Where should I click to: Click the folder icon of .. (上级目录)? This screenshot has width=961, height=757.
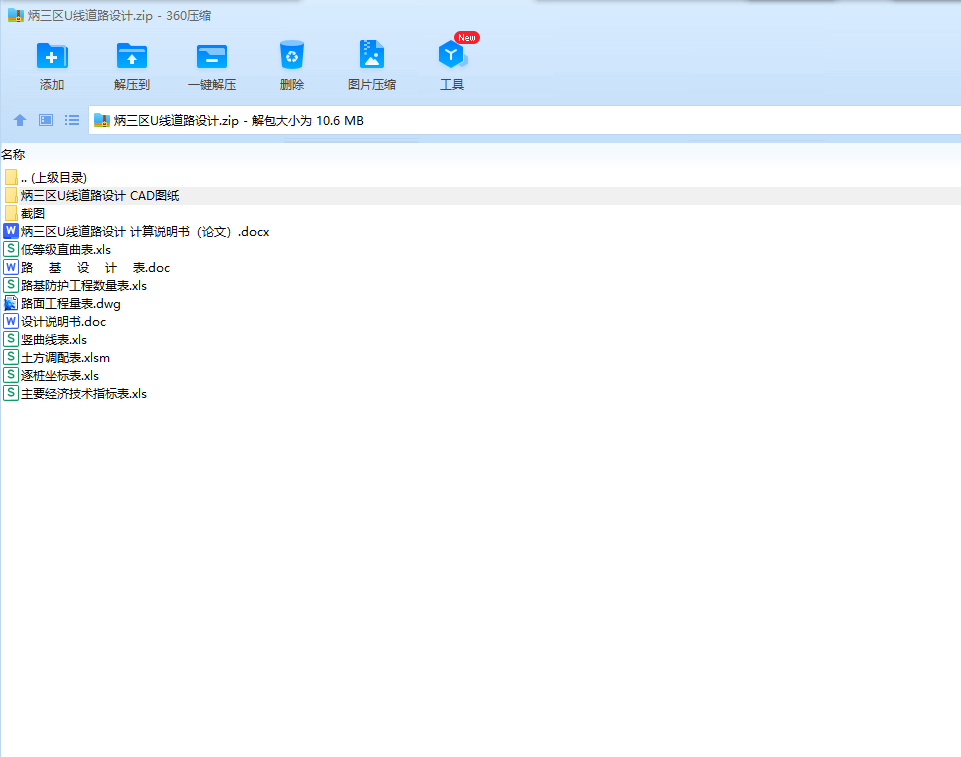tap(11, 177)
